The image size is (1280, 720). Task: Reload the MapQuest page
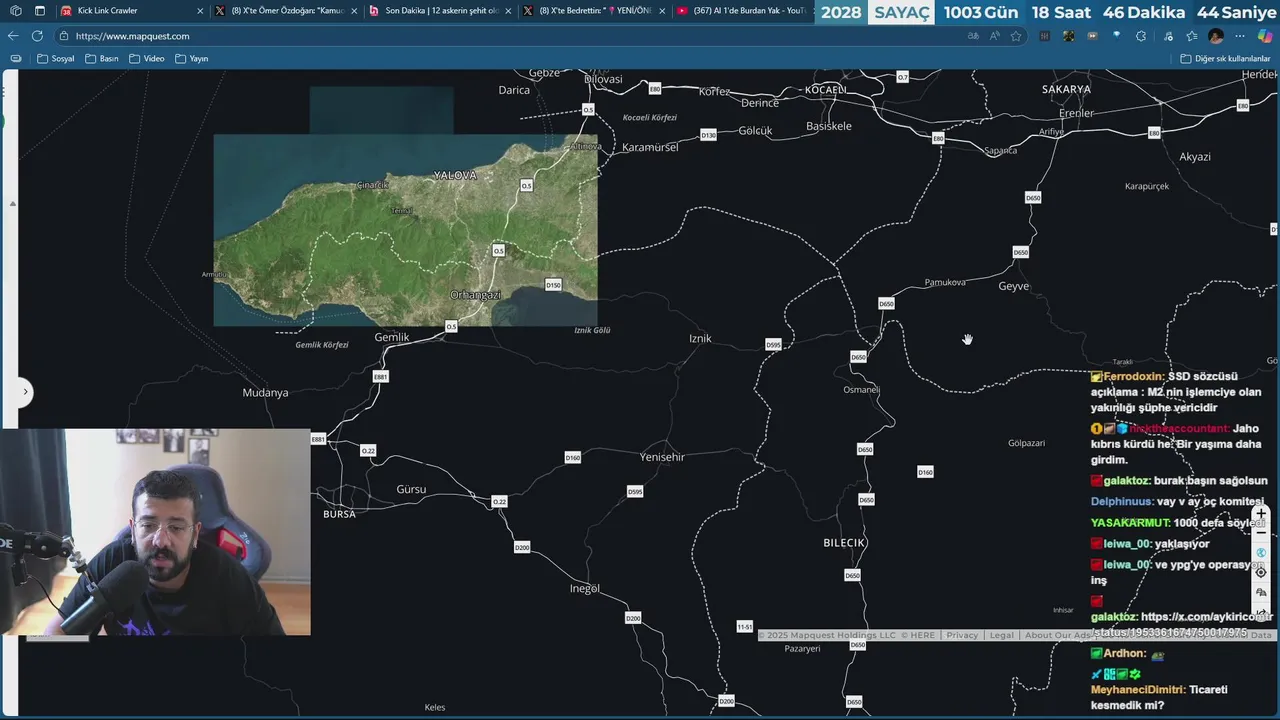(37, 36)
